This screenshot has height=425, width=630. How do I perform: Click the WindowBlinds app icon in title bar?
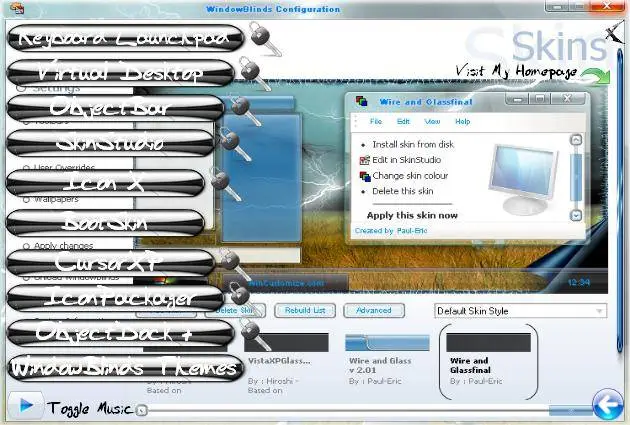pyautogui.click(x=17, y=7)
